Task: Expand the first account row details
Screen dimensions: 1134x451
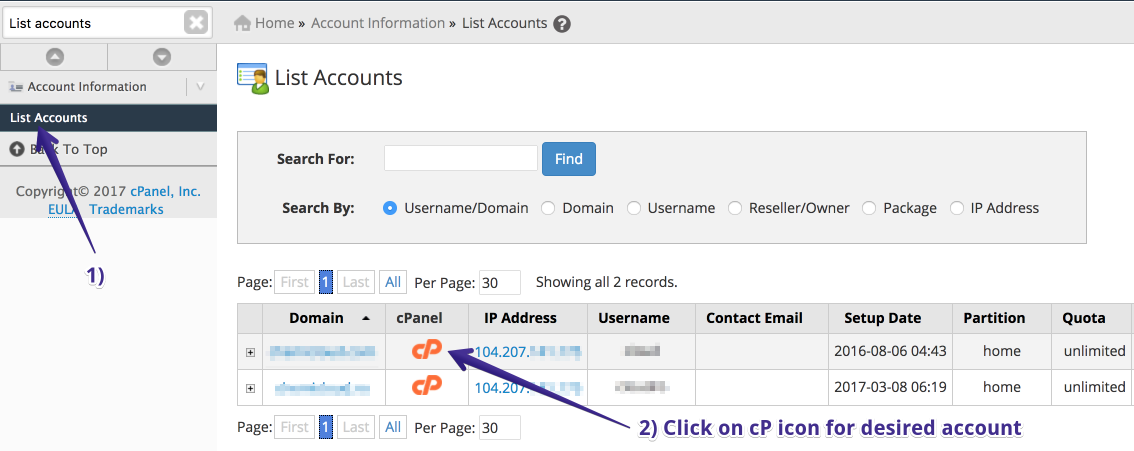Action: (x=250, y=352)
